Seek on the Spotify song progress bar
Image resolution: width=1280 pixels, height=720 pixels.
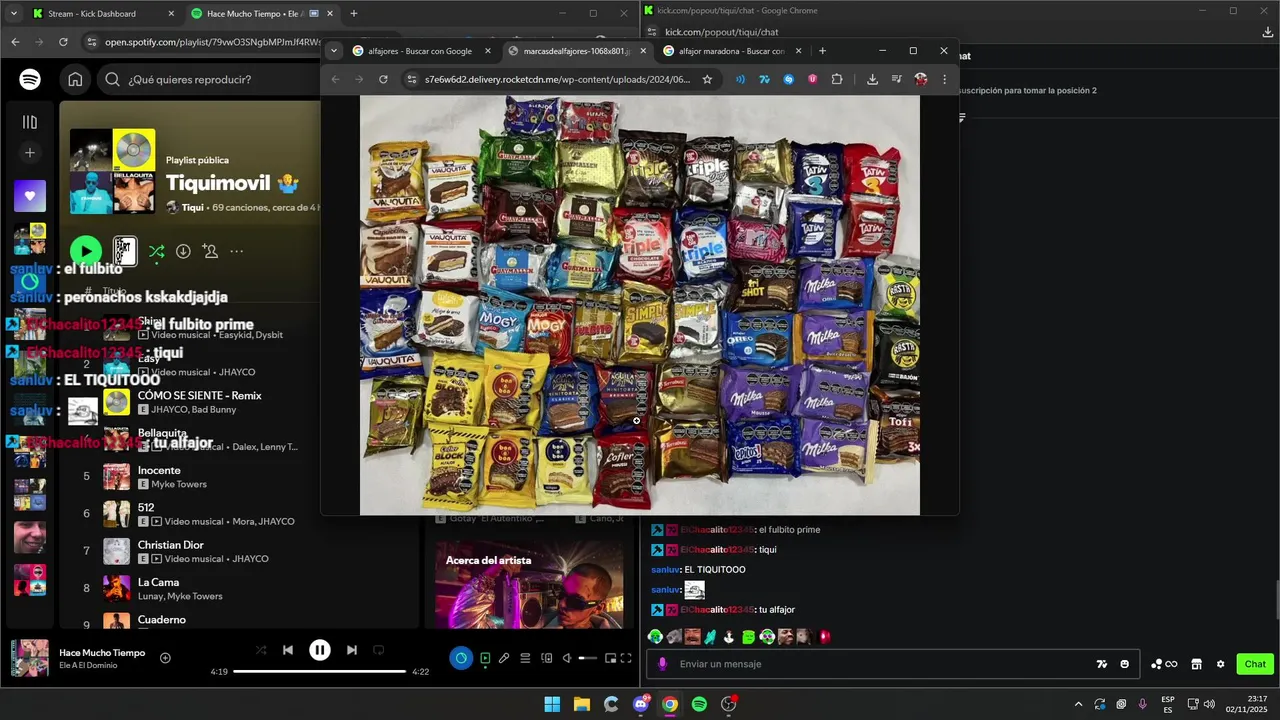(319, 672)
